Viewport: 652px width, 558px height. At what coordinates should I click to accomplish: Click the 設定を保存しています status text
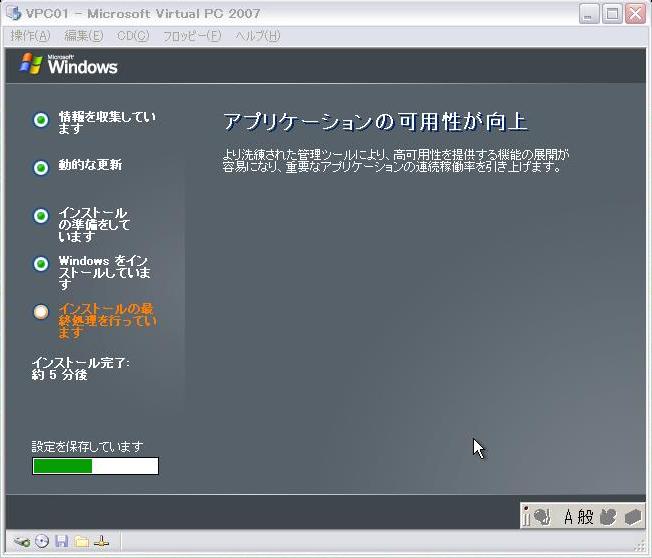87,447
